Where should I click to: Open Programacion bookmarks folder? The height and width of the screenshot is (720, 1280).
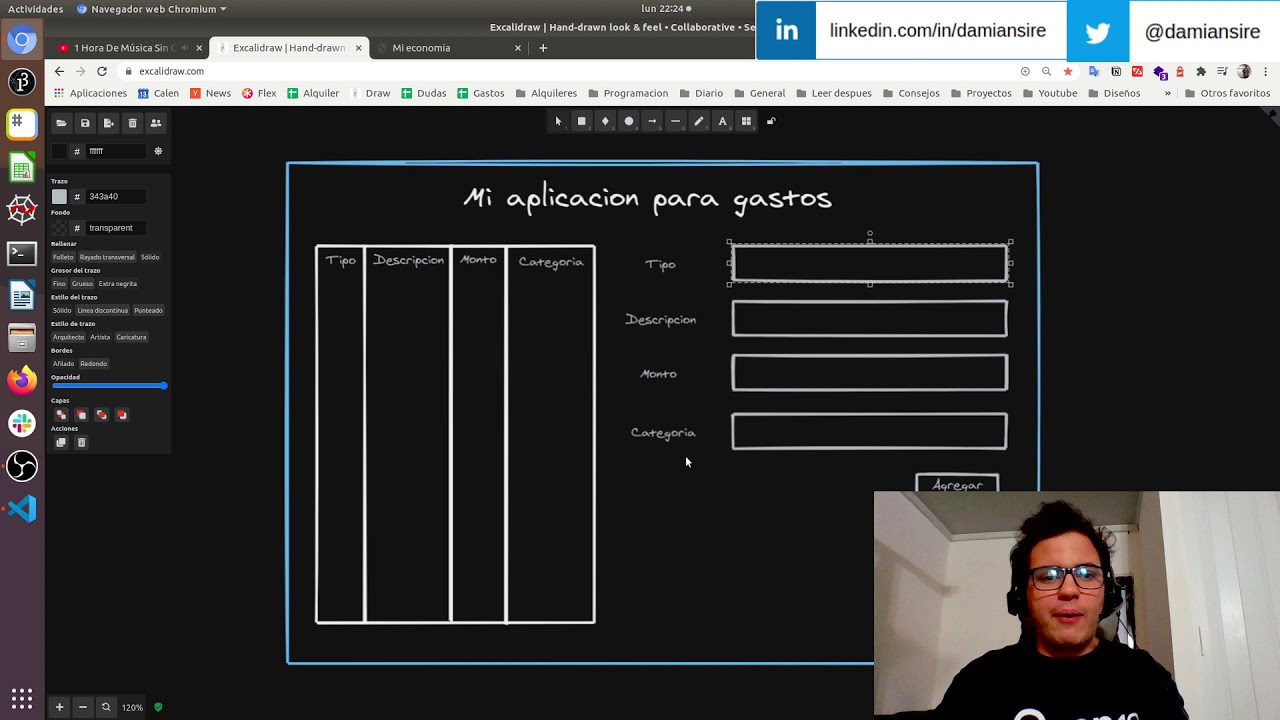[x=628, y=93]
